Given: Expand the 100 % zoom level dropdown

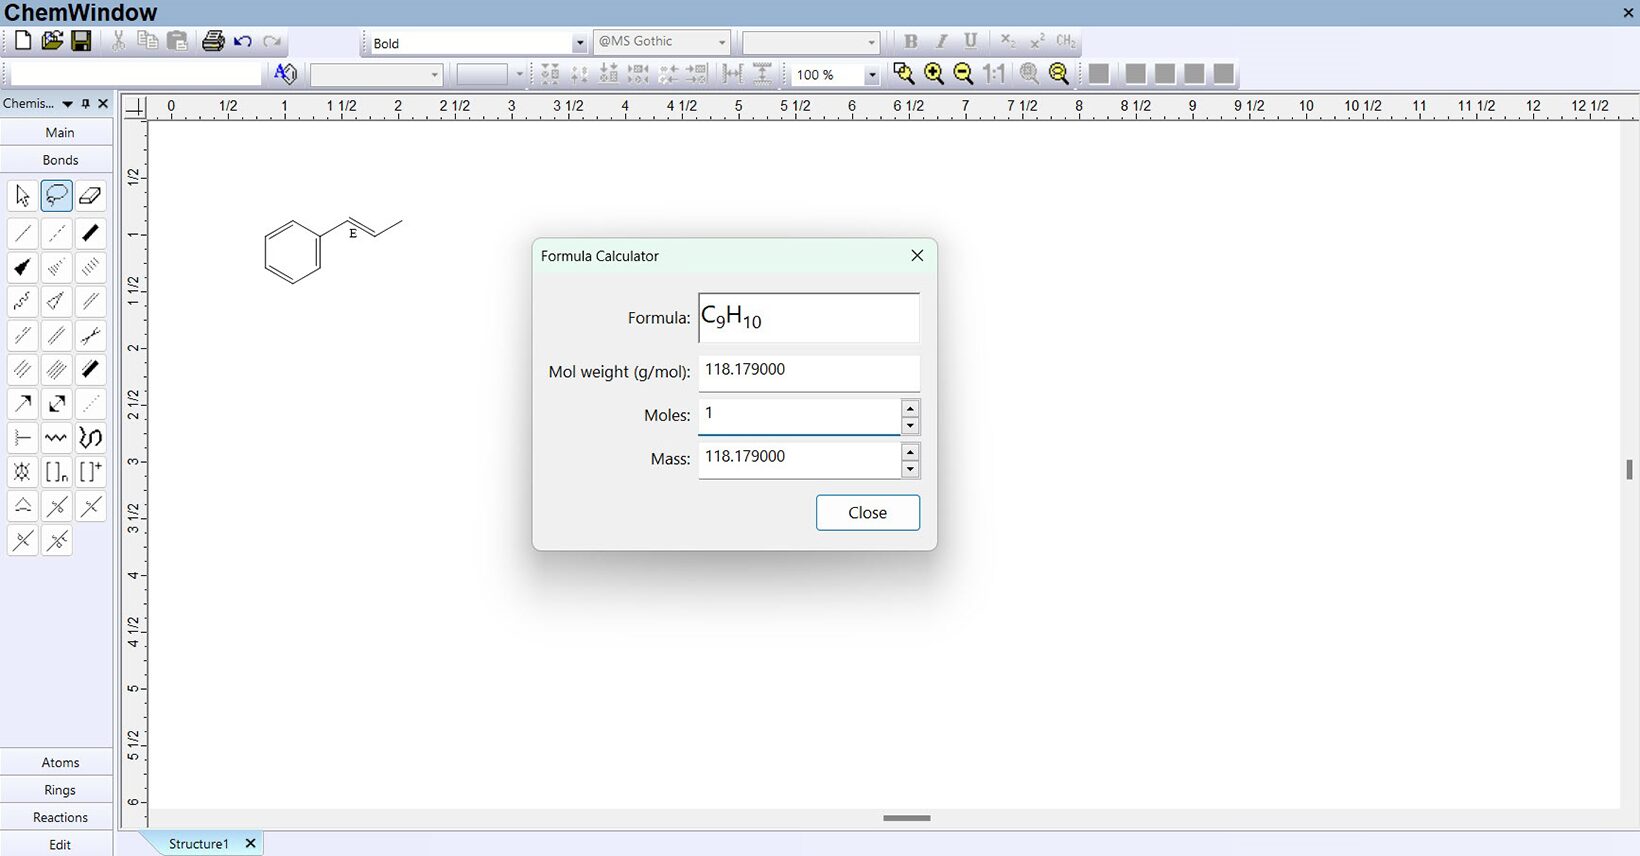Looking at the screenshot, I should pyautogui.click(x=871, y=75).
